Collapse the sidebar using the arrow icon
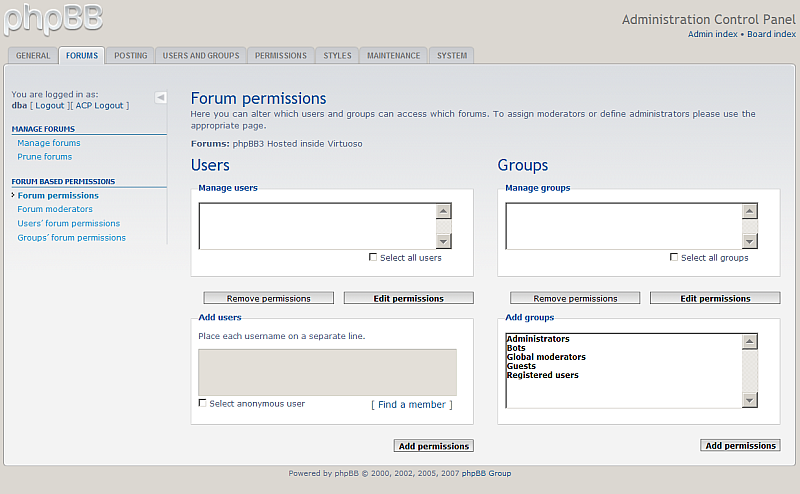The width and height of the screenshot is (800, 494). tap(161, 97)
